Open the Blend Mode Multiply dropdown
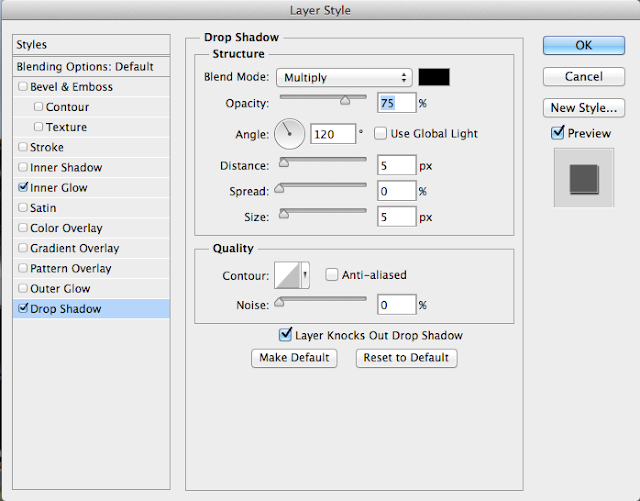The width and height of the screenshot is (640, 501). 344,77
